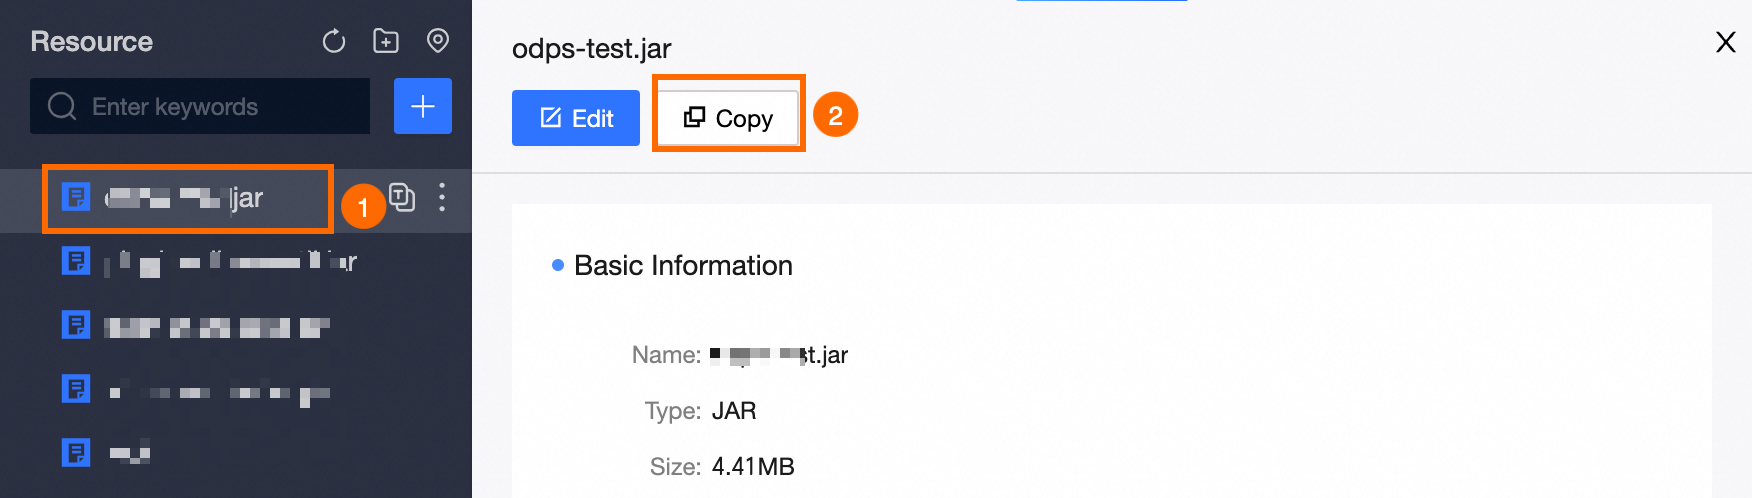Click file icon of first jar resource
The height and width of the screenshot is (498, 1752).
[76, 197]
